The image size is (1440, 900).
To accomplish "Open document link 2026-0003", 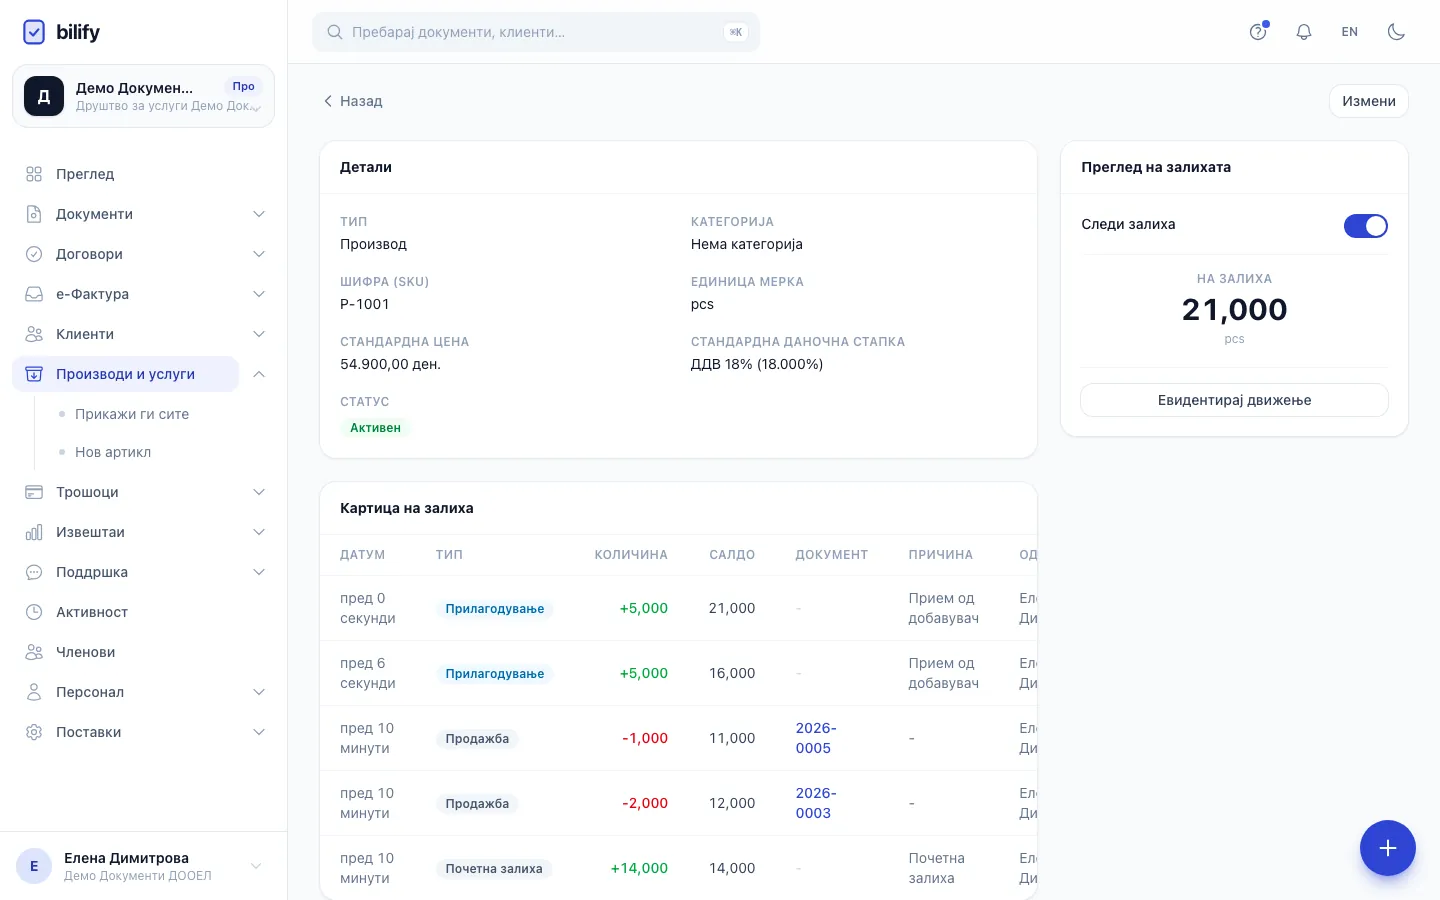I will click(816, 803).
